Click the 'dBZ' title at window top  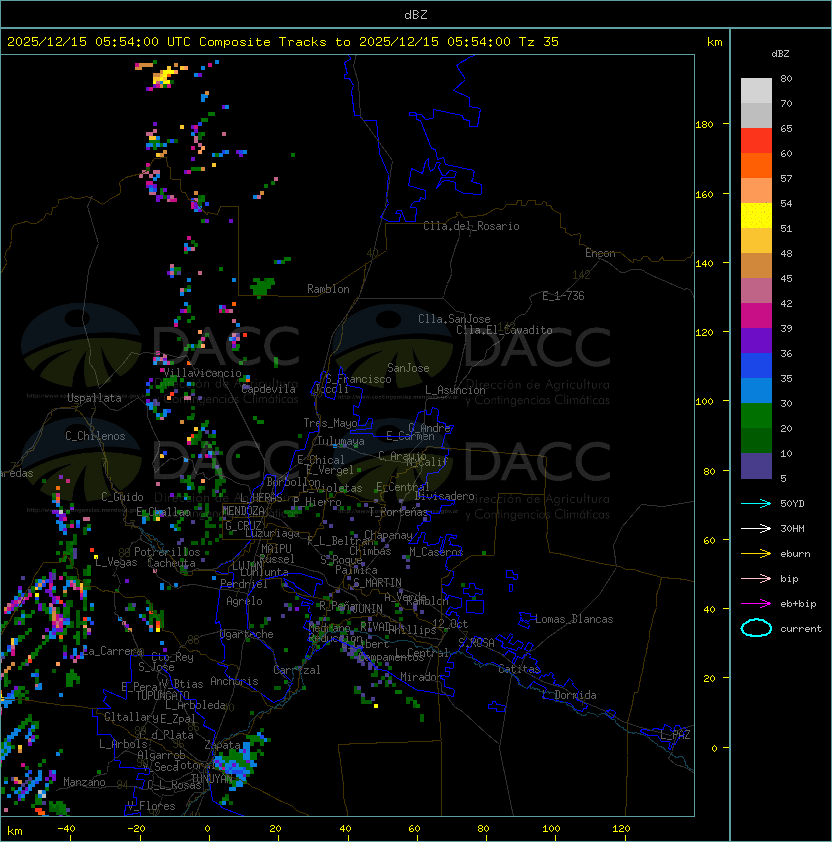tap(416, 15)
